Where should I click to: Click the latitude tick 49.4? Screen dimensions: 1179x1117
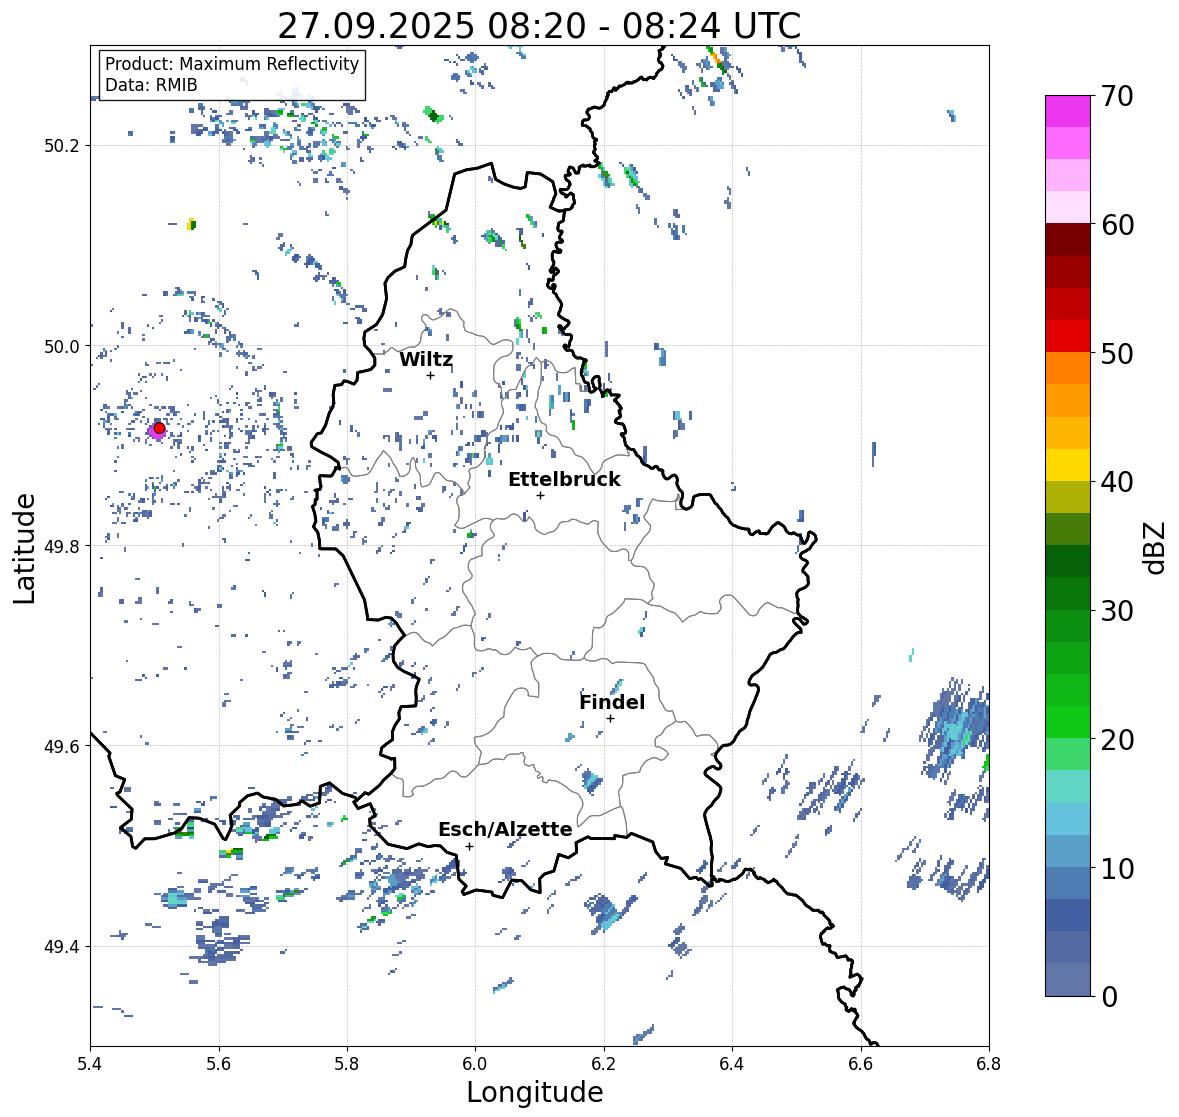pos(62,947)
